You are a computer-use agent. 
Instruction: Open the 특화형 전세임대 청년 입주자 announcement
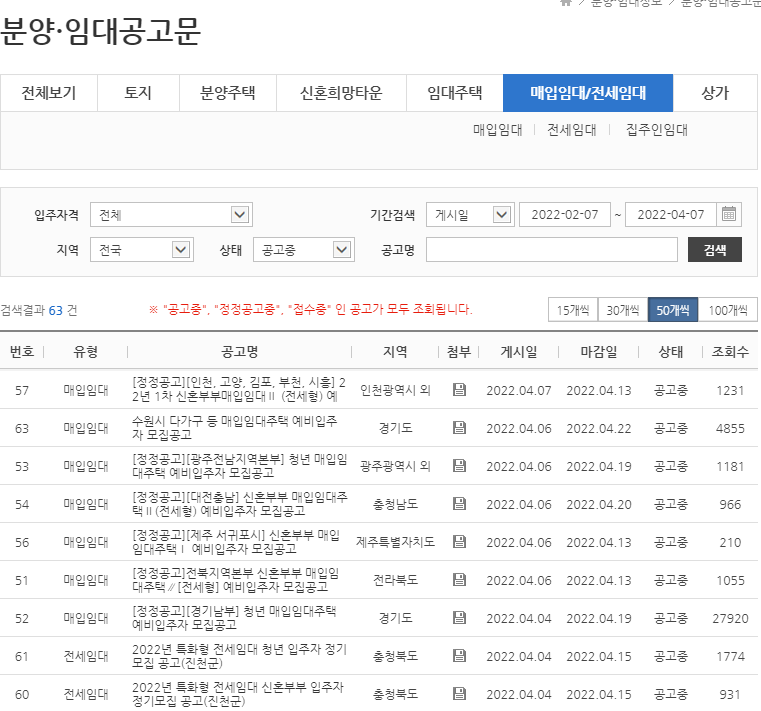pyautogui.click(x=239, y=656)
